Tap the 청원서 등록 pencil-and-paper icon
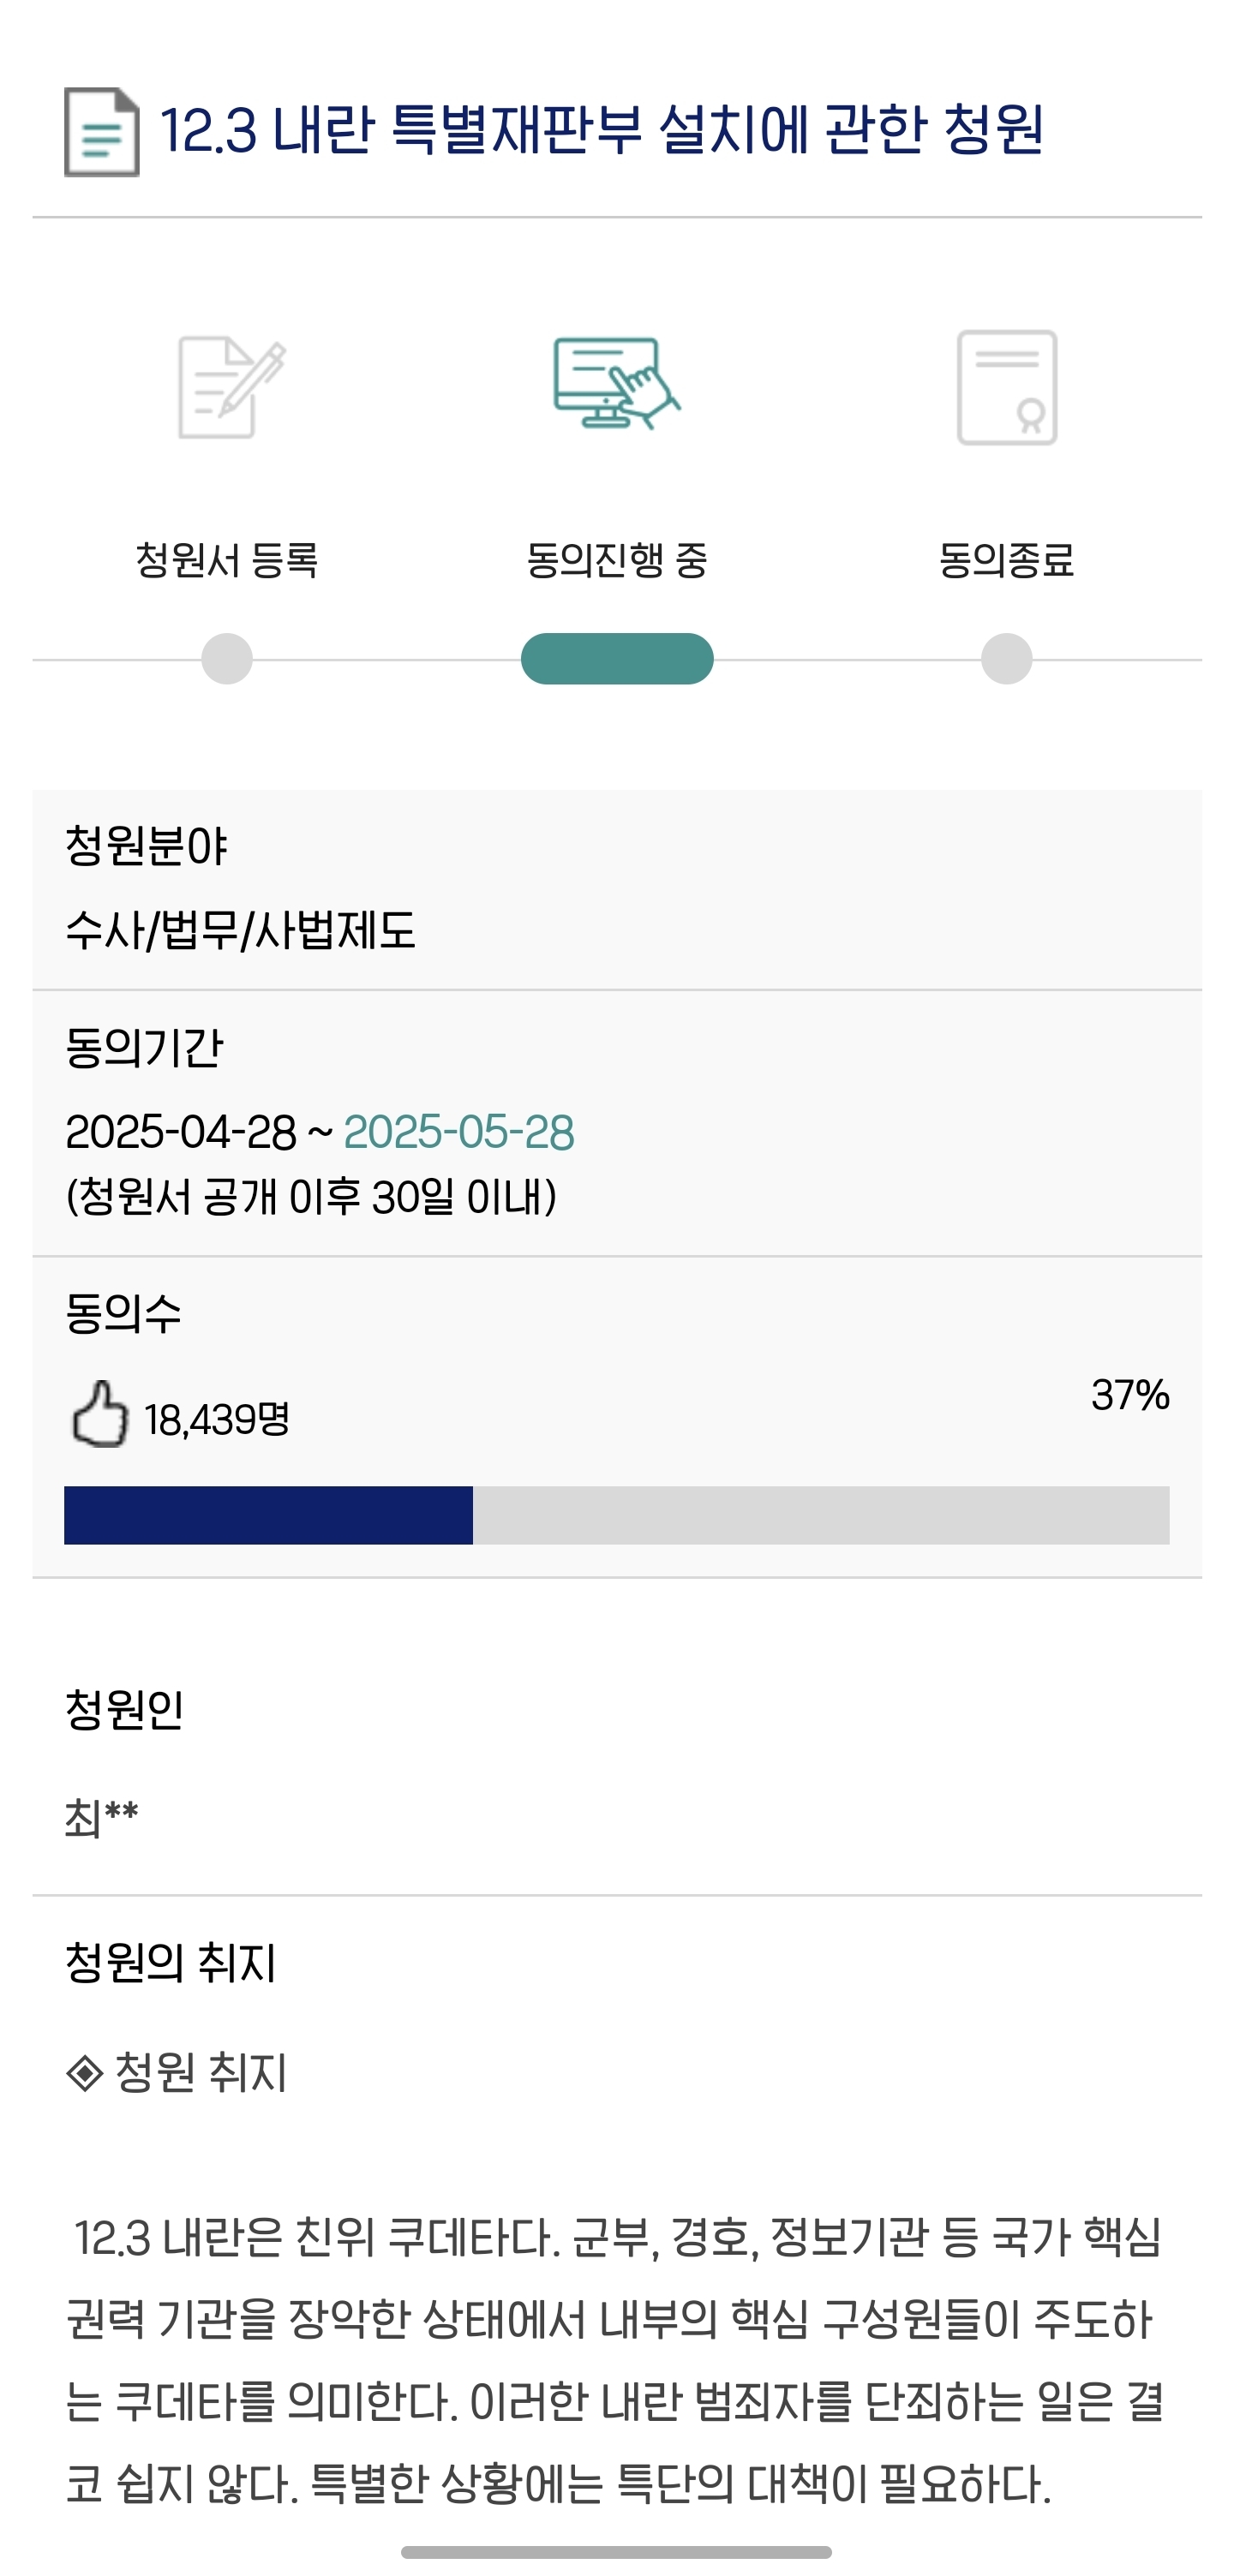The height and width of the screenshot is (2576, 1234). pyautogui.click(x=230, y=387)
